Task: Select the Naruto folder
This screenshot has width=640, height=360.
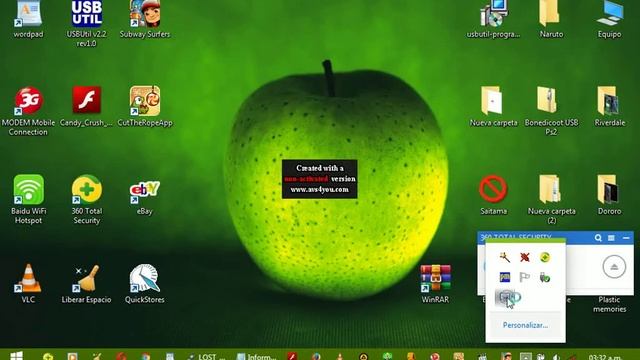Action: pos(551,19)
